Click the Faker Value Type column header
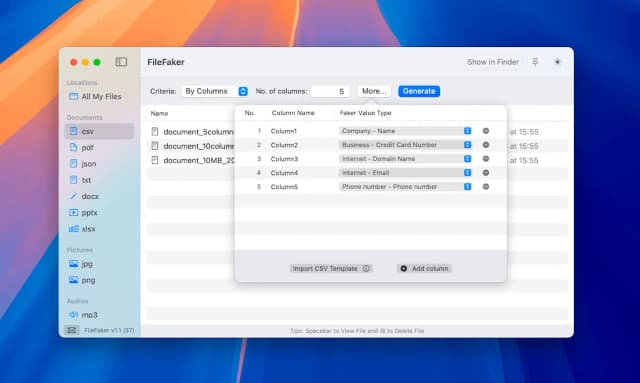Screen dimensions: 640x383 [365, 113]
